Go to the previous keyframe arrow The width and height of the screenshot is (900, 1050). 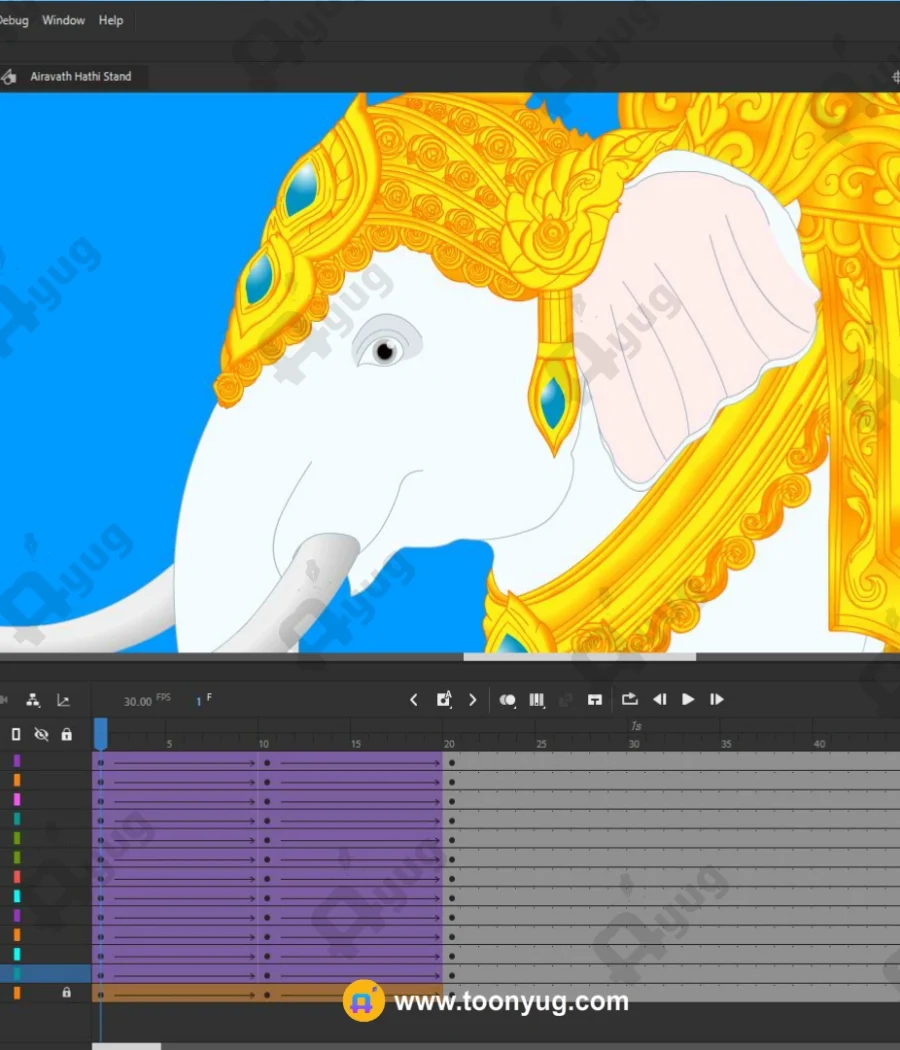point(414,700)
